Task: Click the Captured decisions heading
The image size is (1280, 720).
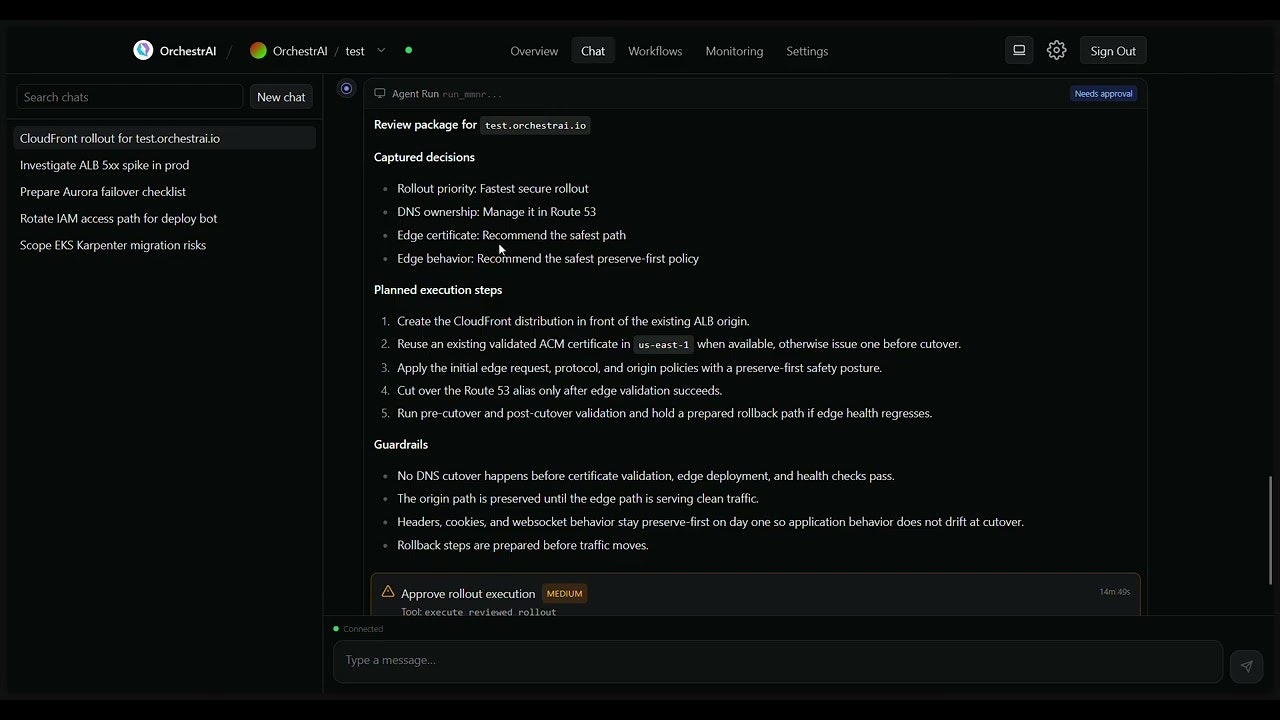Action: (x=424, y=157)
